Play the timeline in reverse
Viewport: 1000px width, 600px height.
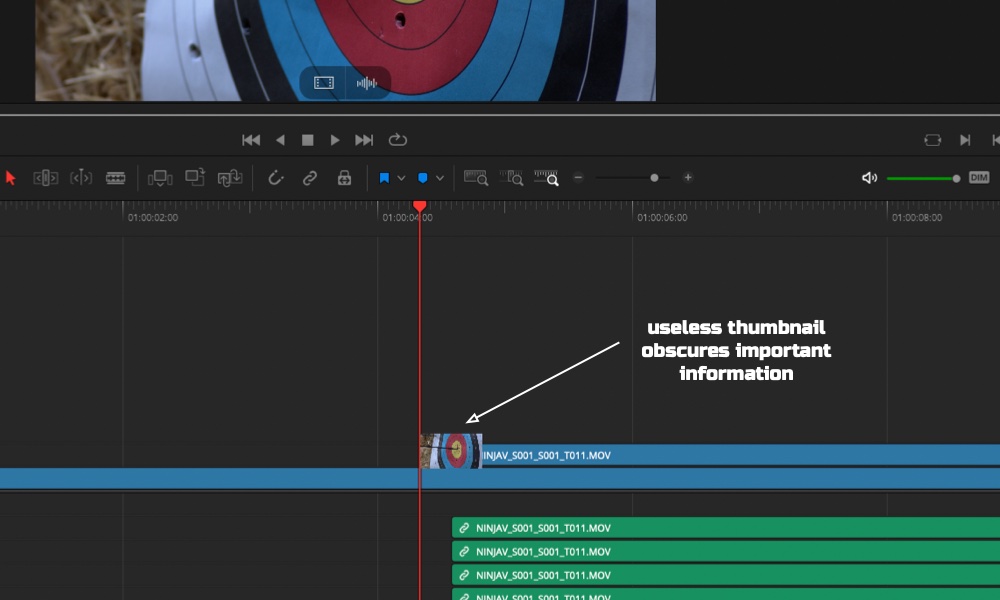[280, 140]
